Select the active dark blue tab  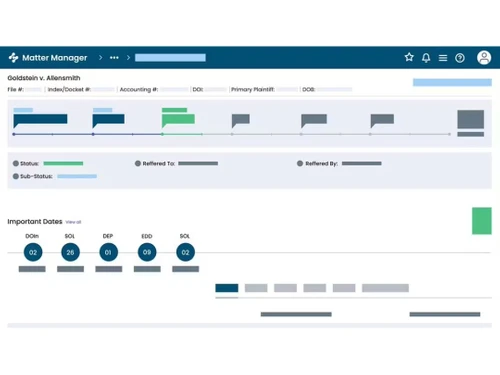tap(227, 288)
